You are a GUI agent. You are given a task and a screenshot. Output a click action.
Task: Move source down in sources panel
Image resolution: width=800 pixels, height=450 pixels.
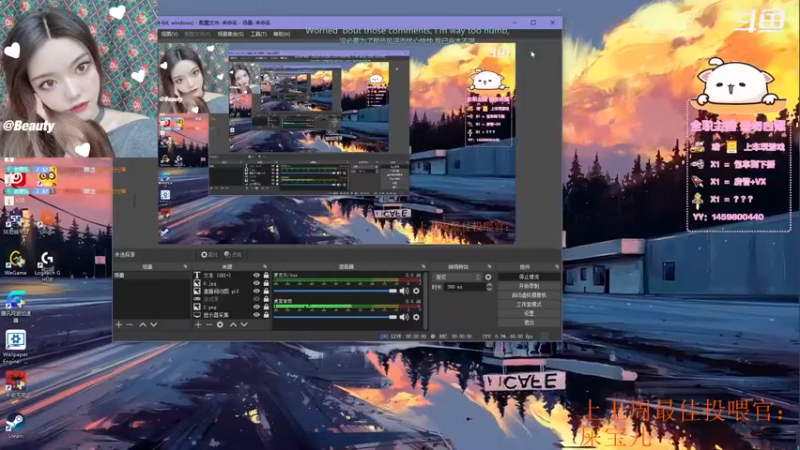coord(244,324)
